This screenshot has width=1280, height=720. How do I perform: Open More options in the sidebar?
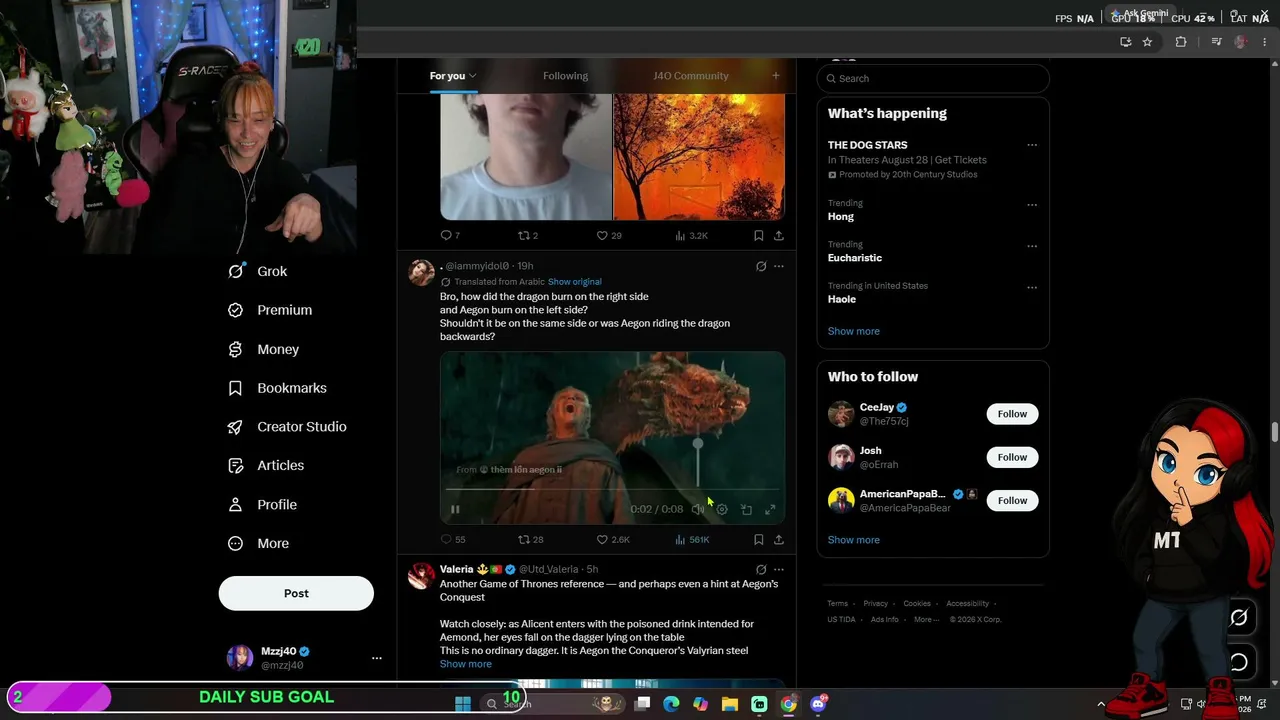click(258, 544)
